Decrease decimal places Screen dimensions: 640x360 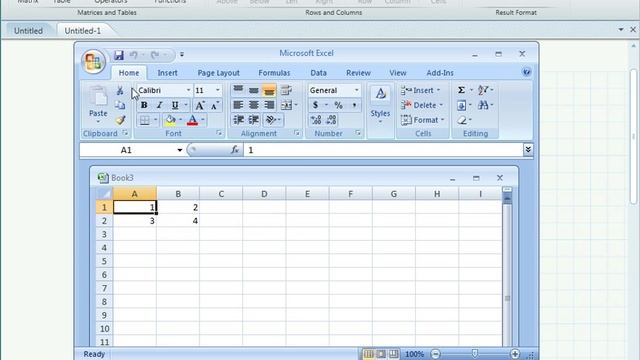(331, 120)
